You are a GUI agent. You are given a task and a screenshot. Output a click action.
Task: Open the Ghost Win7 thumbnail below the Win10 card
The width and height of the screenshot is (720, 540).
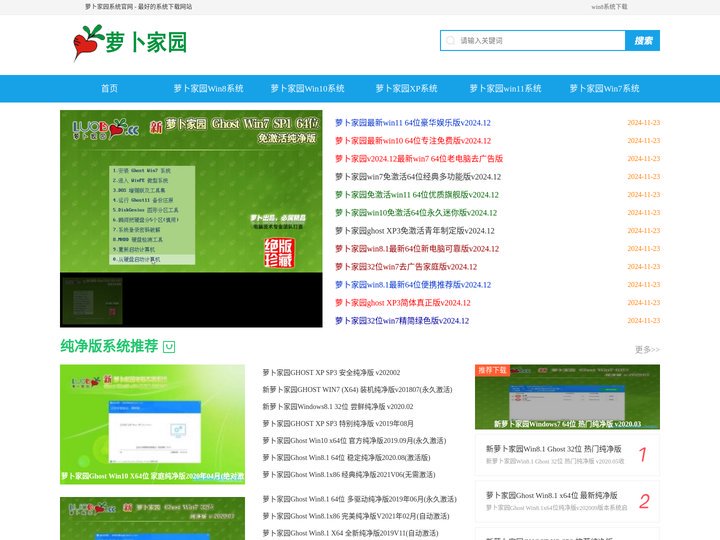[x=152, y=518]
